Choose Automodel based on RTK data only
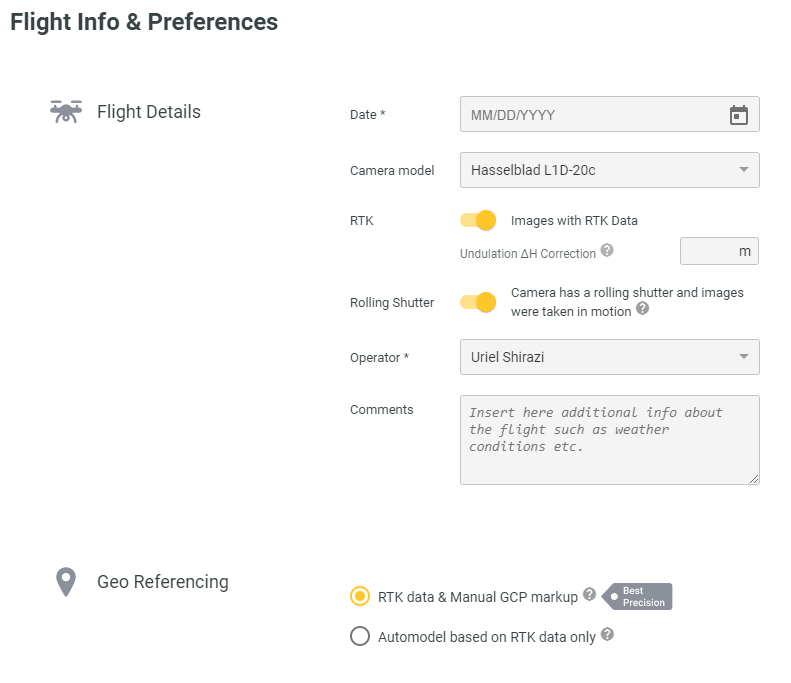791x683 pixels. coord(360,636)
